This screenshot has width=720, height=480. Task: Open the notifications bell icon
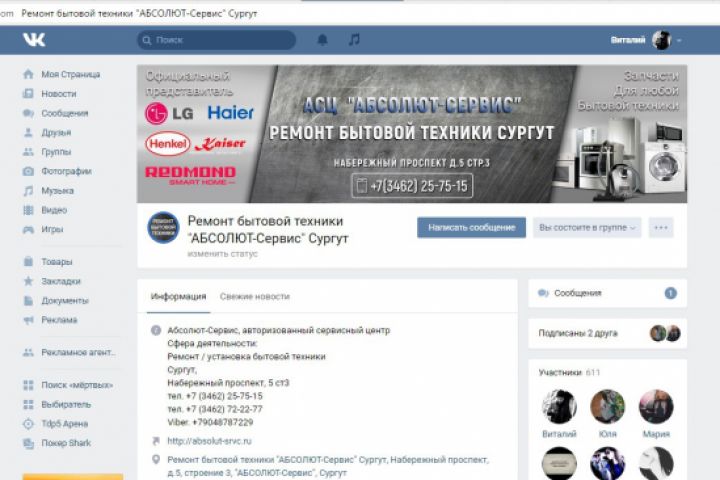coord(323,40)
